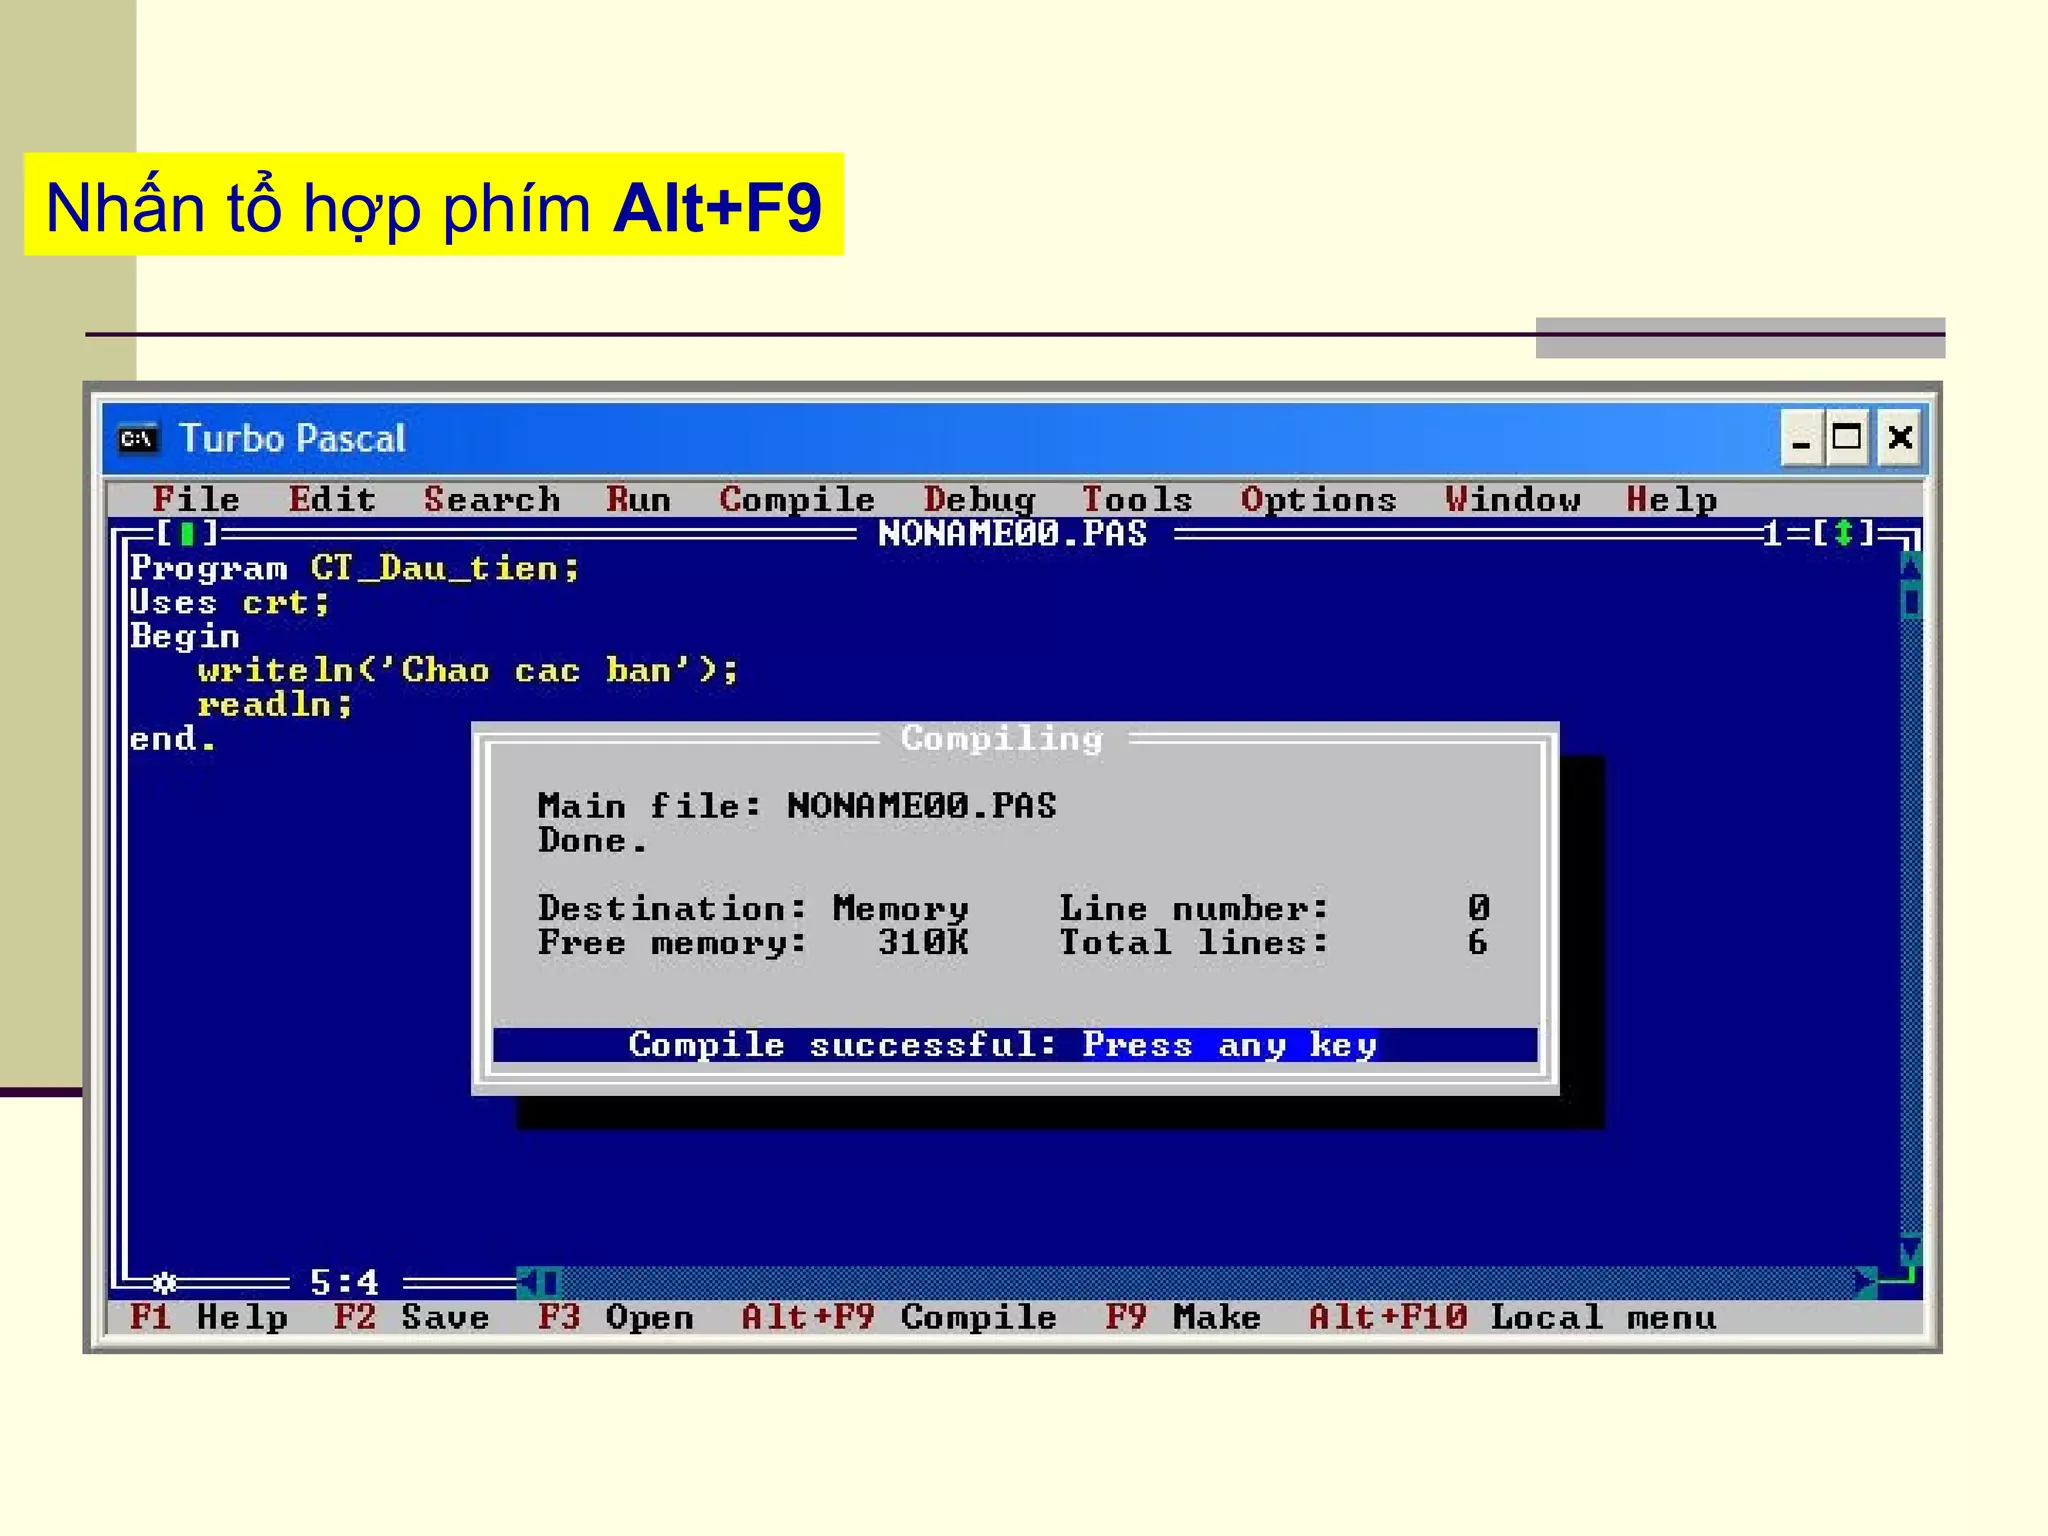Click the 'Done.' status text
The width and height of the screenshot is (2048, 1536).
pos(593,840)
